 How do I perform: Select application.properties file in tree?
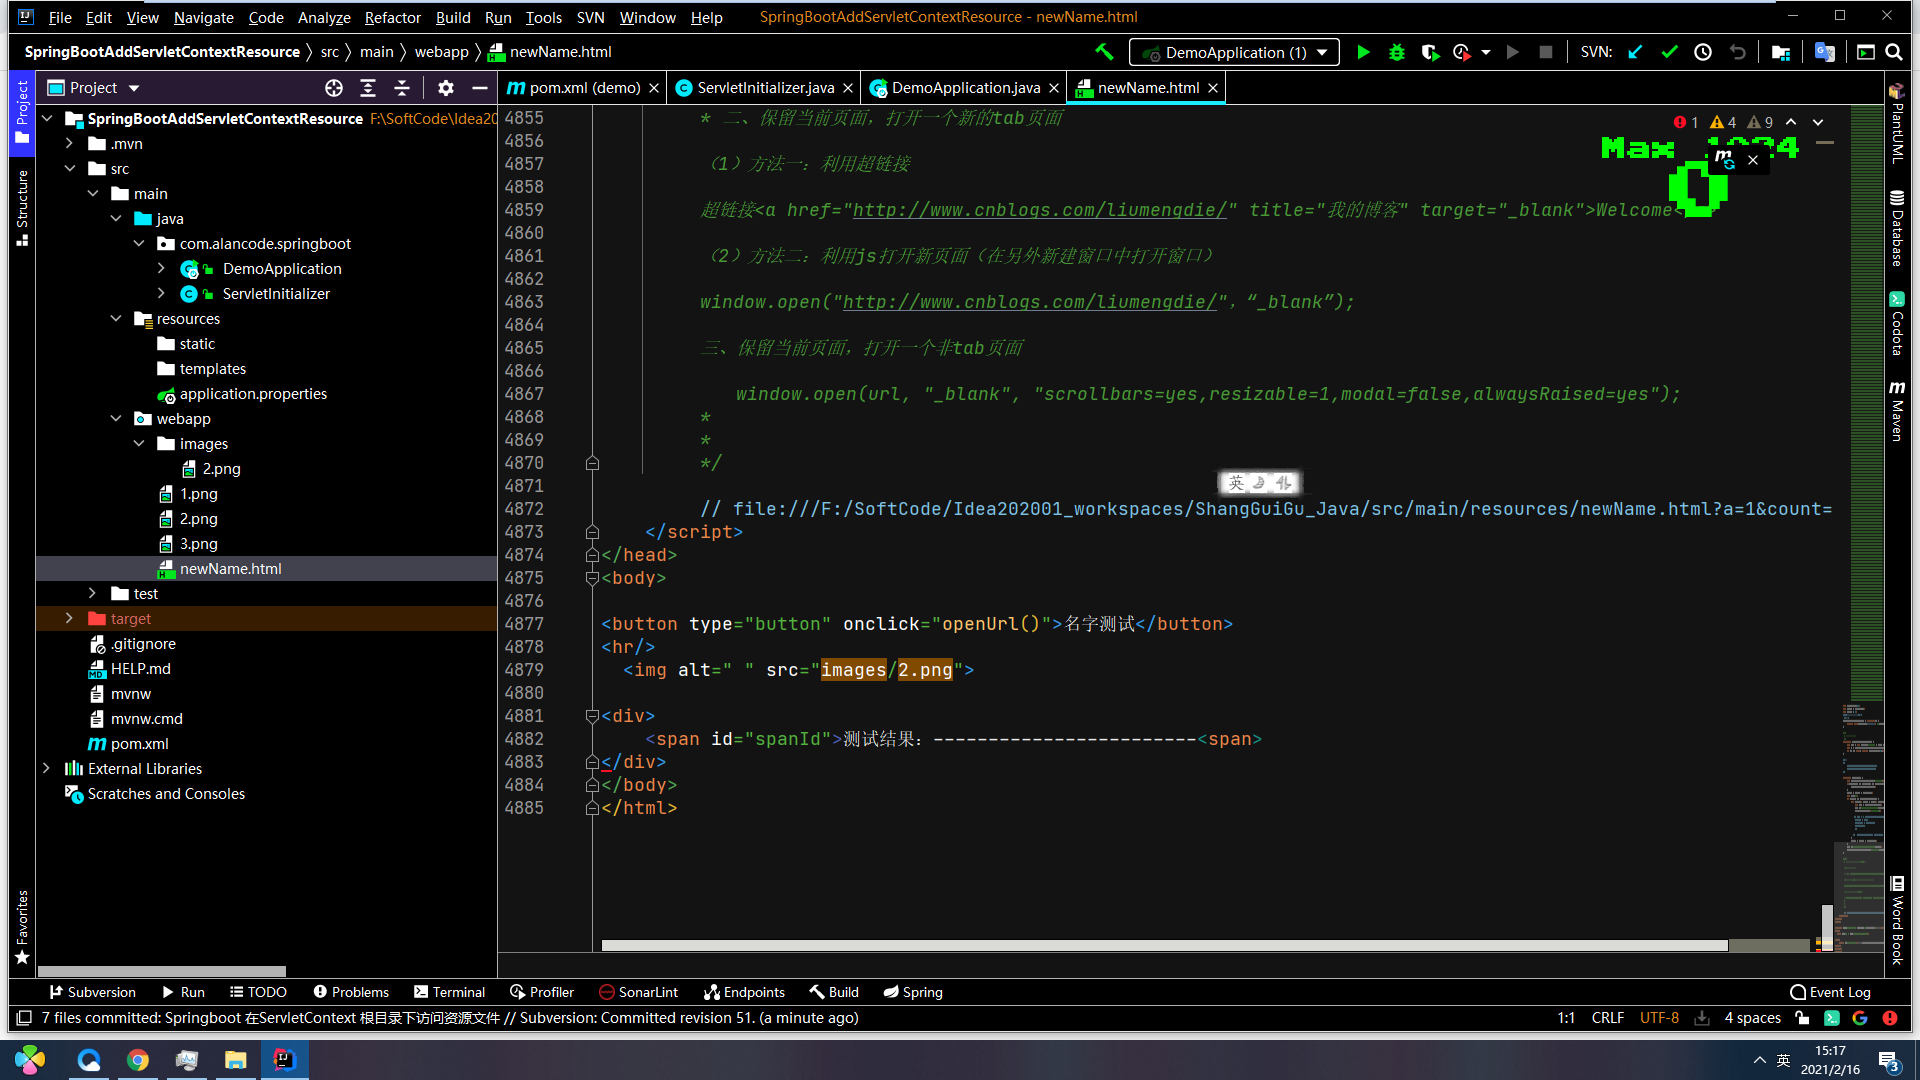point(253,393)
